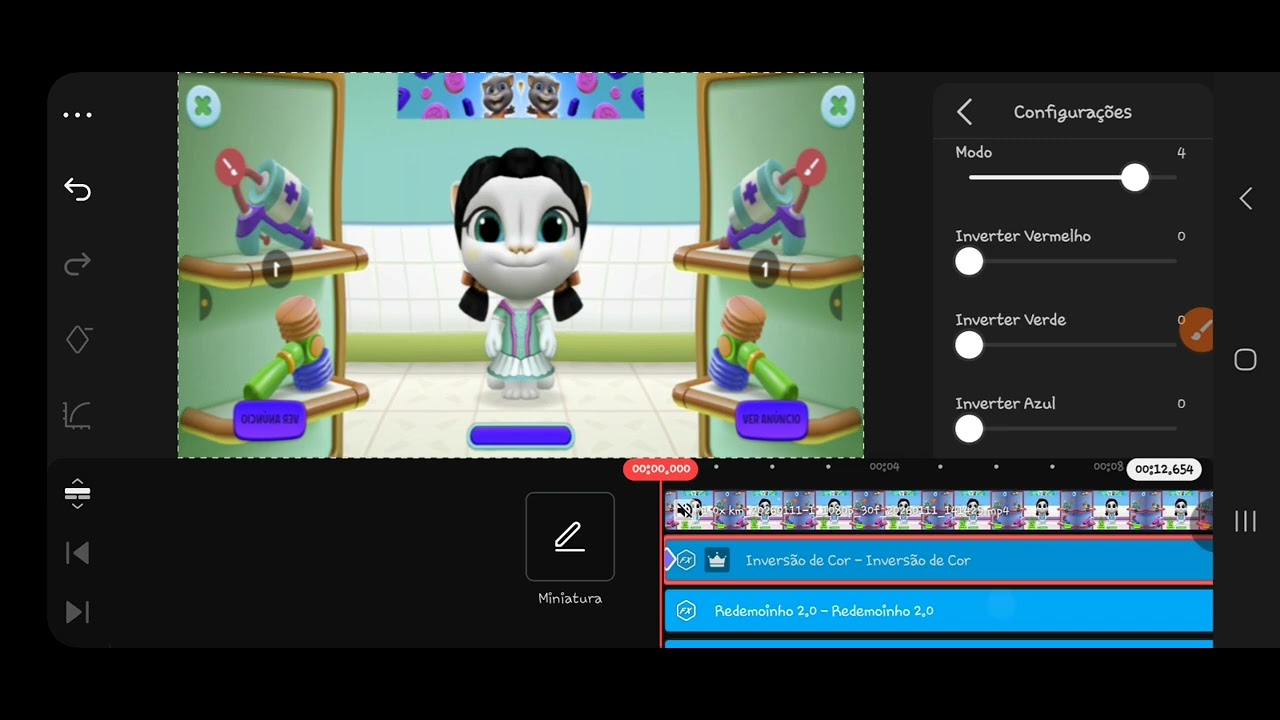Adjust the Modo slider
Viewport: 1280px width, 720px height.
click(1072, 178)
